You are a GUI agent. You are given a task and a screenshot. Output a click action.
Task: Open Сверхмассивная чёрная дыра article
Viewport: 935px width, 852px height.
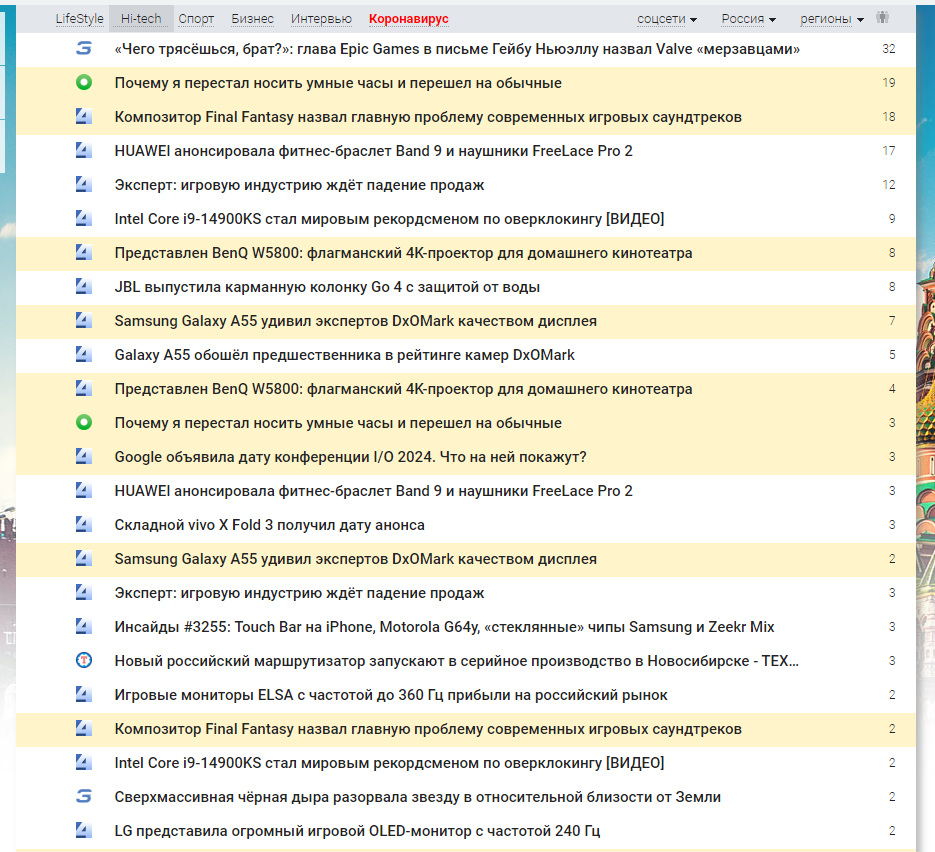pyautogui.click(x=417, y=797)
